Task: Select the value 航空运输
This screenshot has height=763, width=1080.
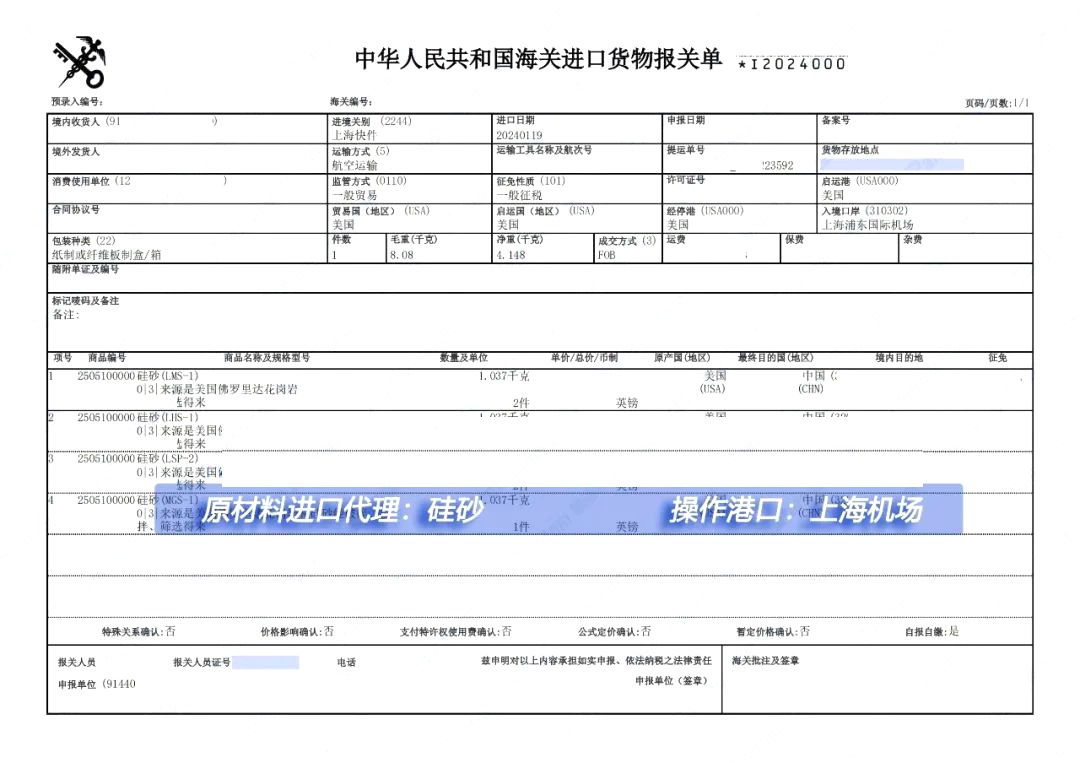Action: (354, 165)
